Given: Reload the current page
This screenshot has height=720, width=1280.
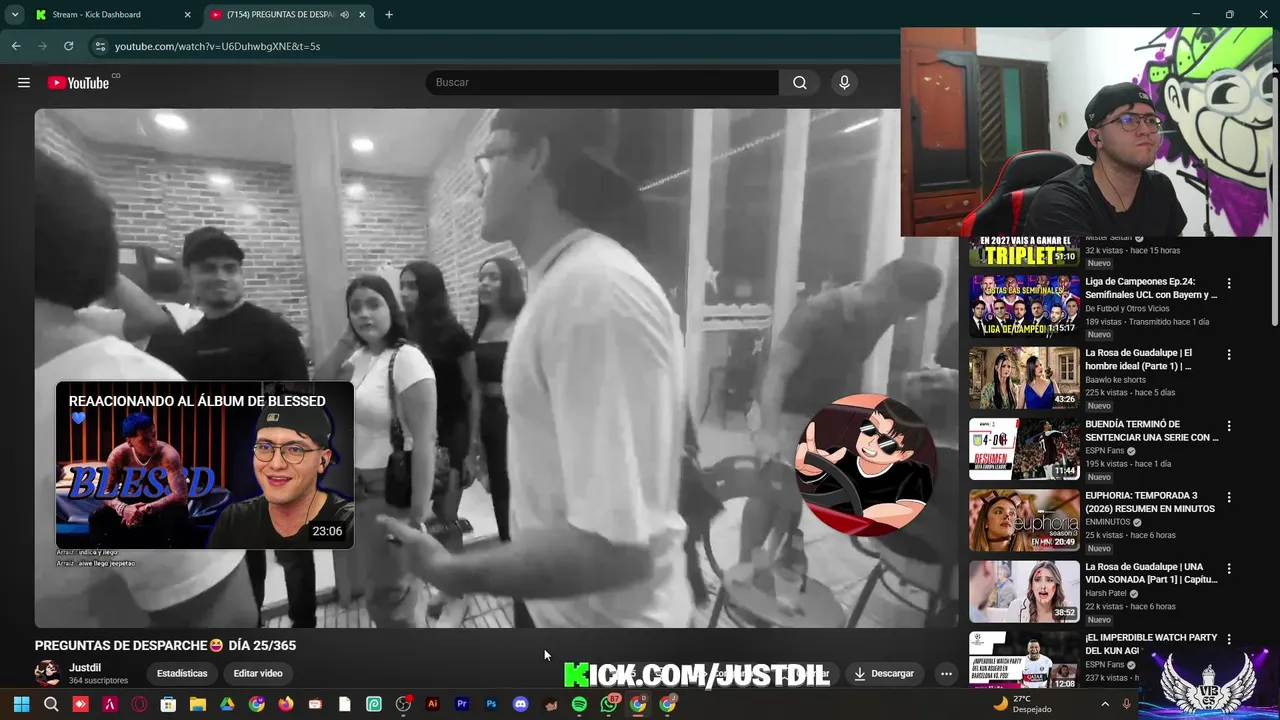Looking at the screenshot, I should [x=68, y=46].
